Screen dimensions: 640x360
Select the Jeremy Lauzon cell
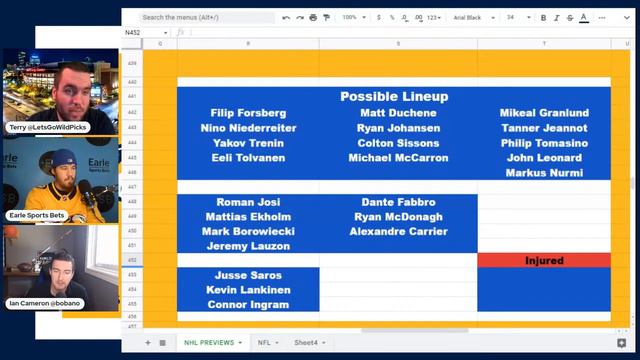tap(248, 246)
